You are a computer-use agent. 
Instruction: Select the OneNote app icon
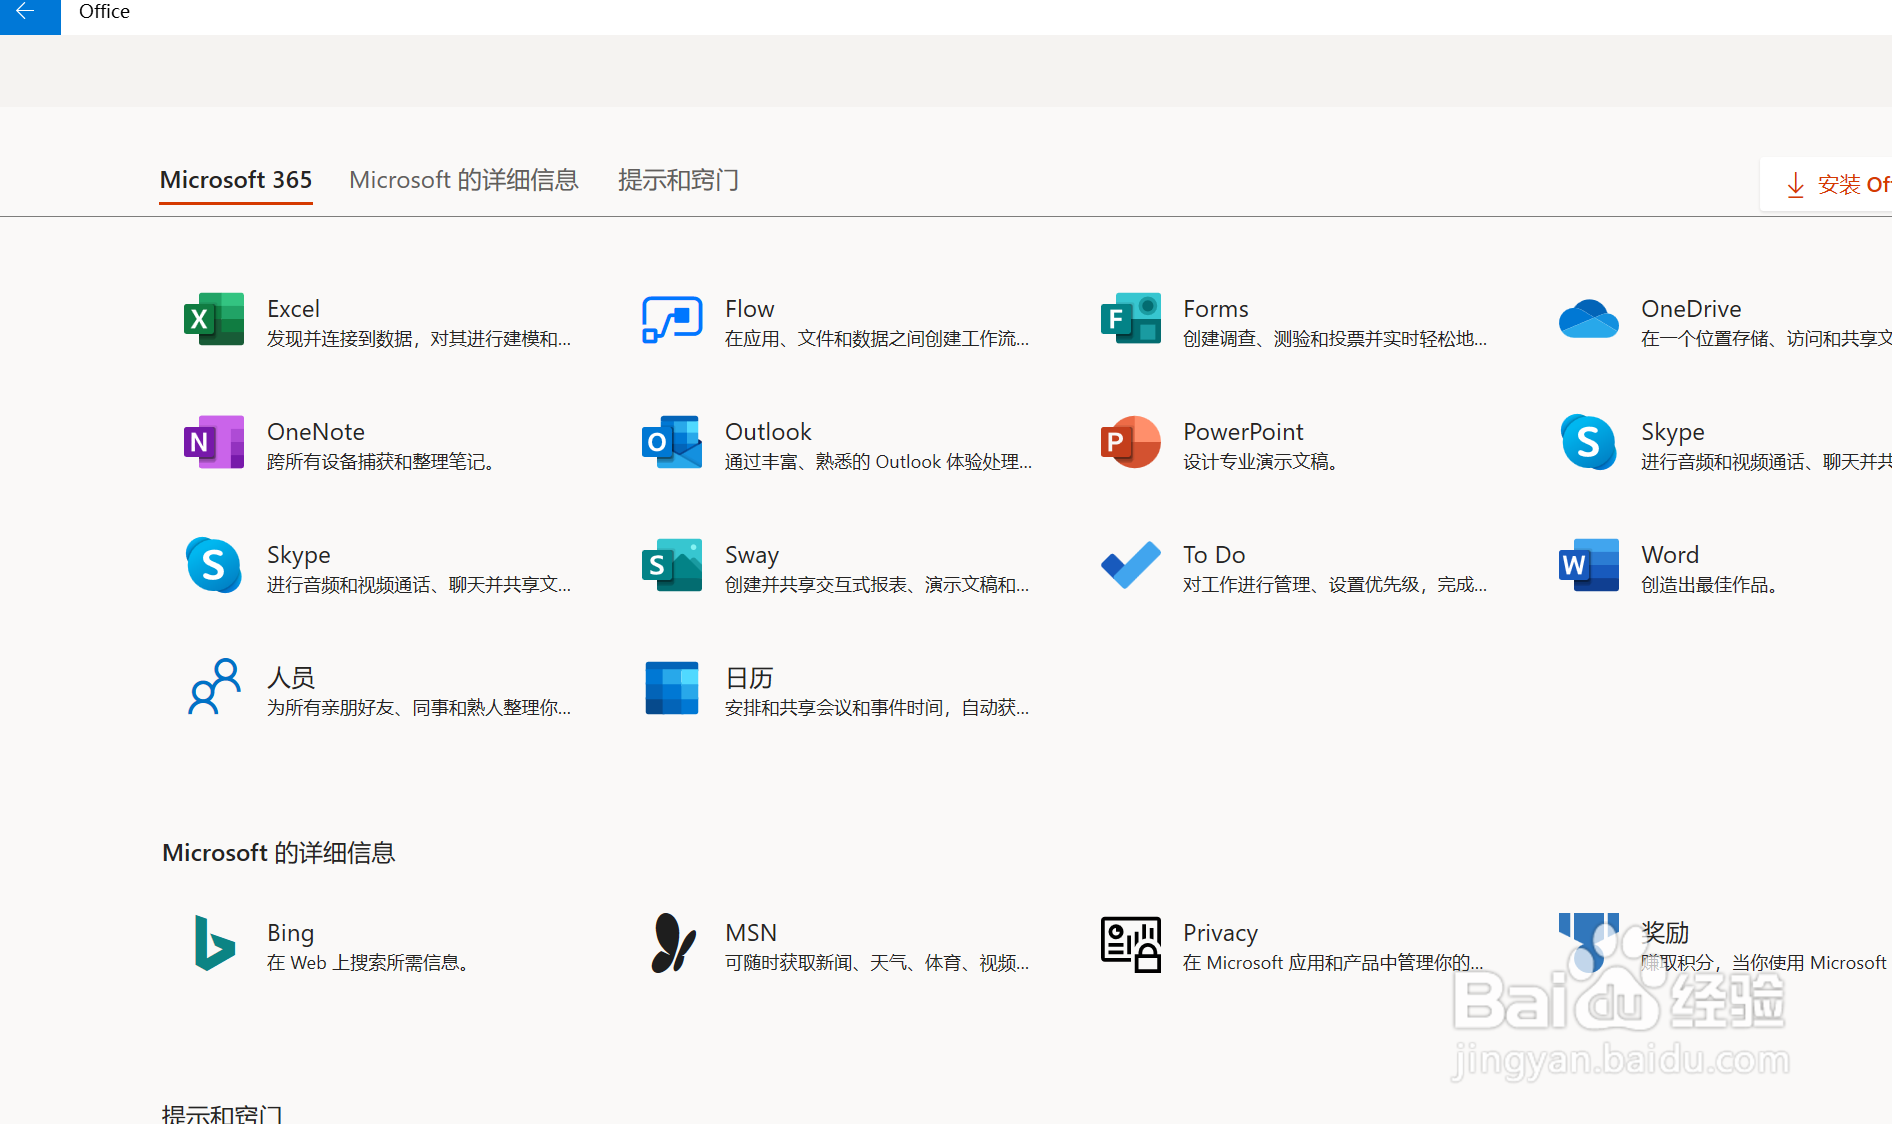tap(214, 443)
